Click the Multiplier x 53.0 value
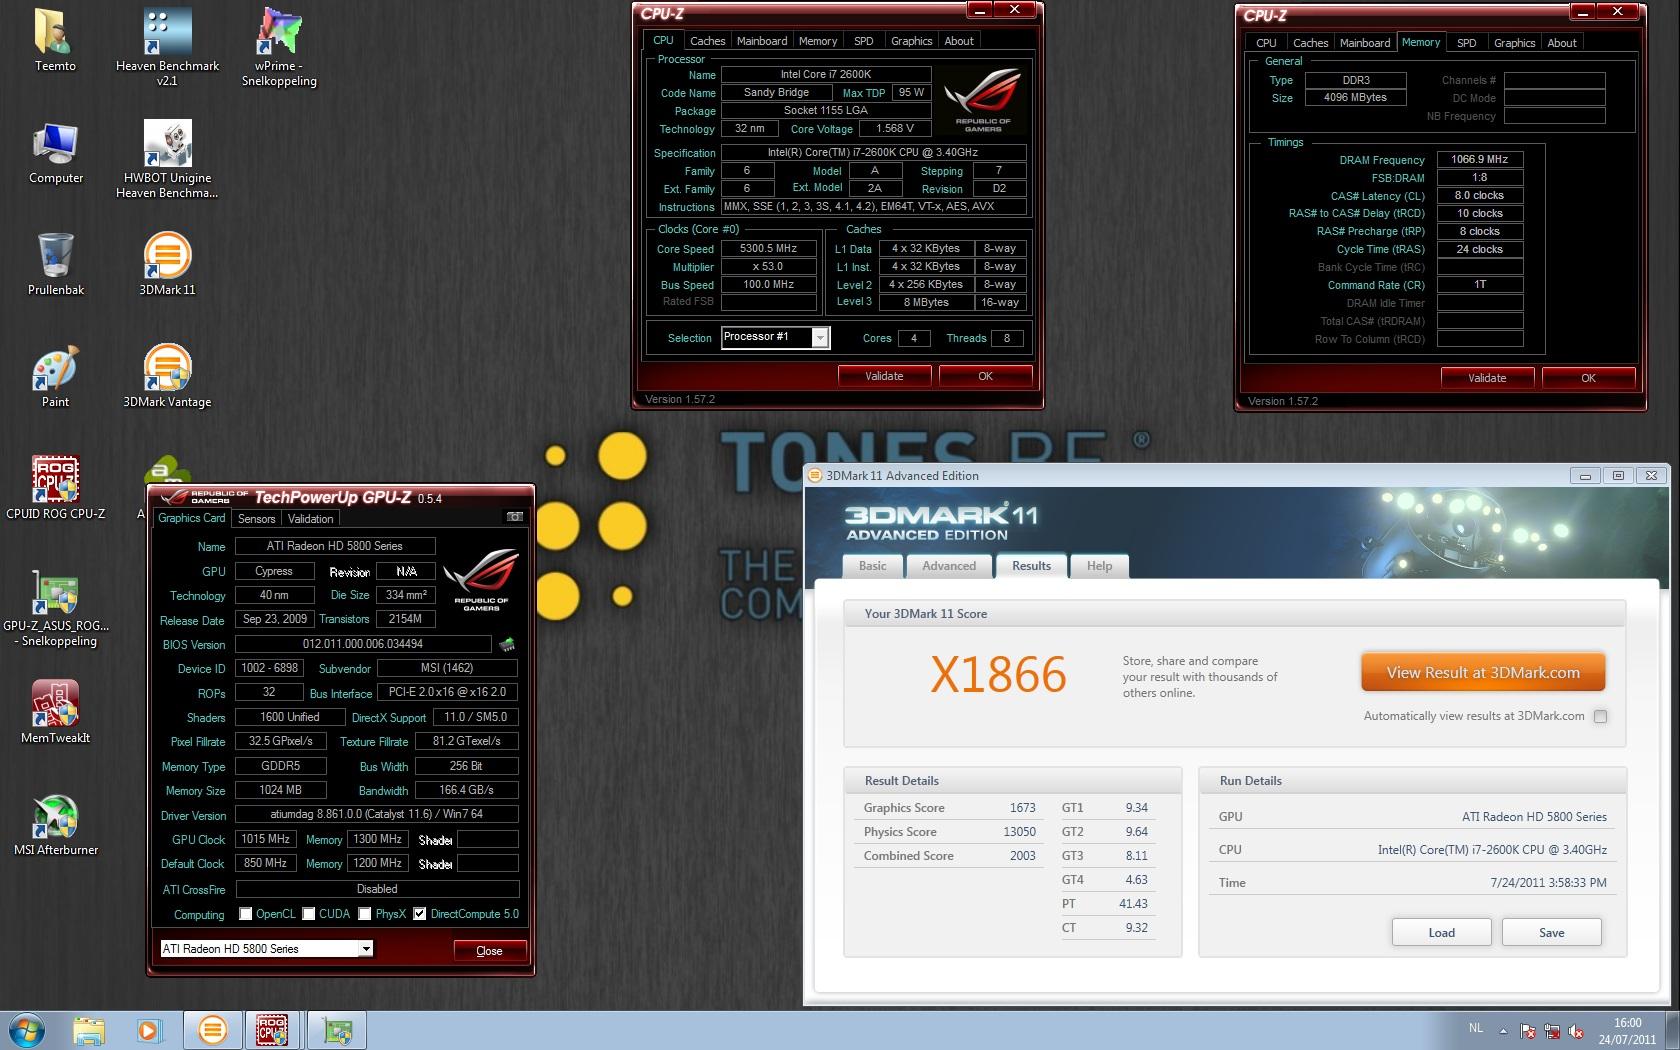The height and width of the screenshot is (1050, 1680). pyautogui.click(x=769, y=266)
